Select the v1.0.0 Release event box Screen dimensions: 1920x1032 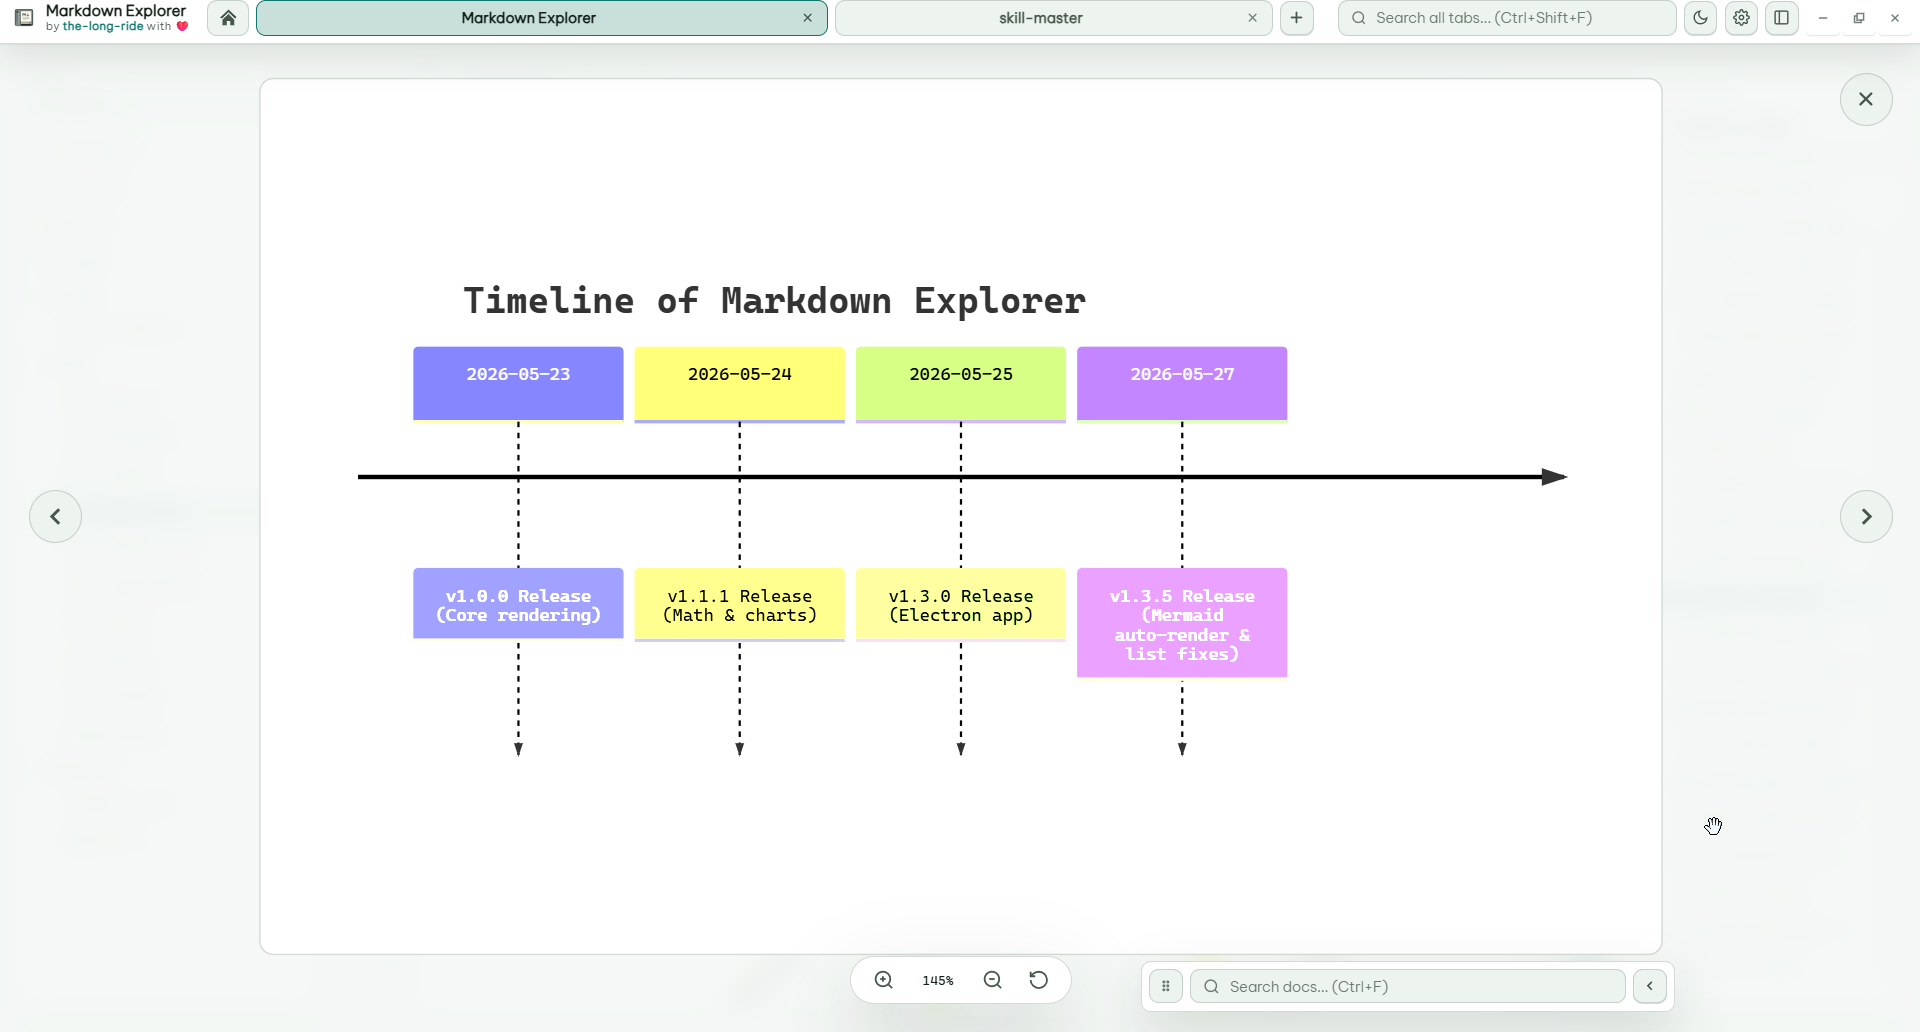(x=518, y=604)
